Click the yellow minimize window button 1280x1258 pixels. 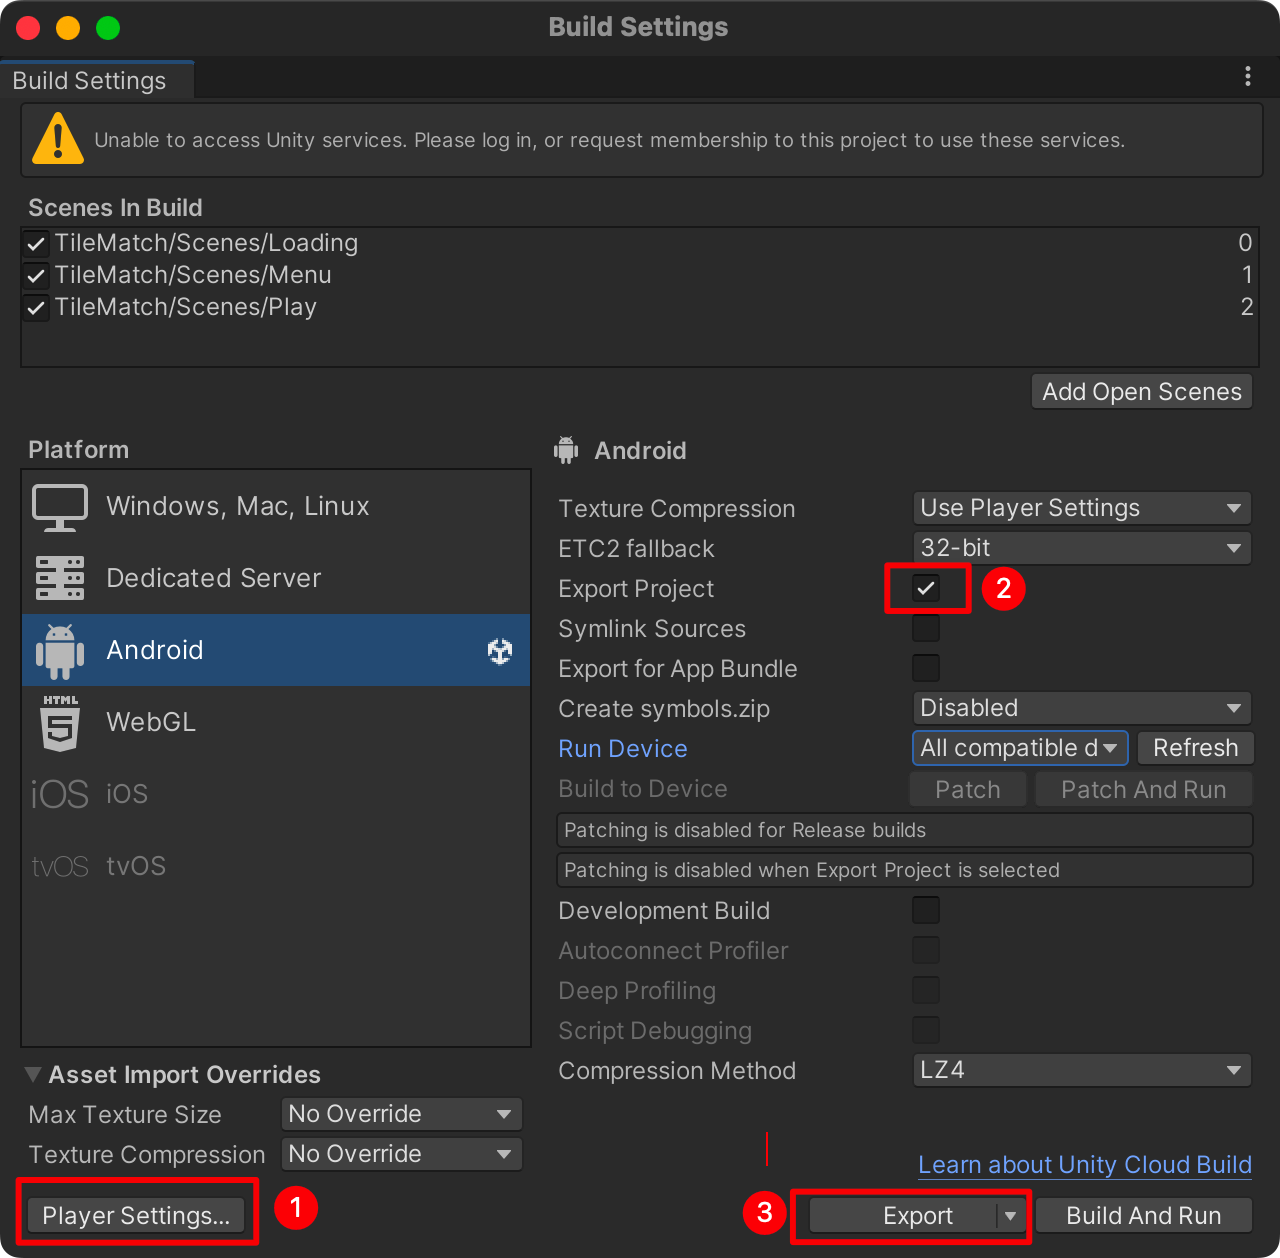(68, 28)
